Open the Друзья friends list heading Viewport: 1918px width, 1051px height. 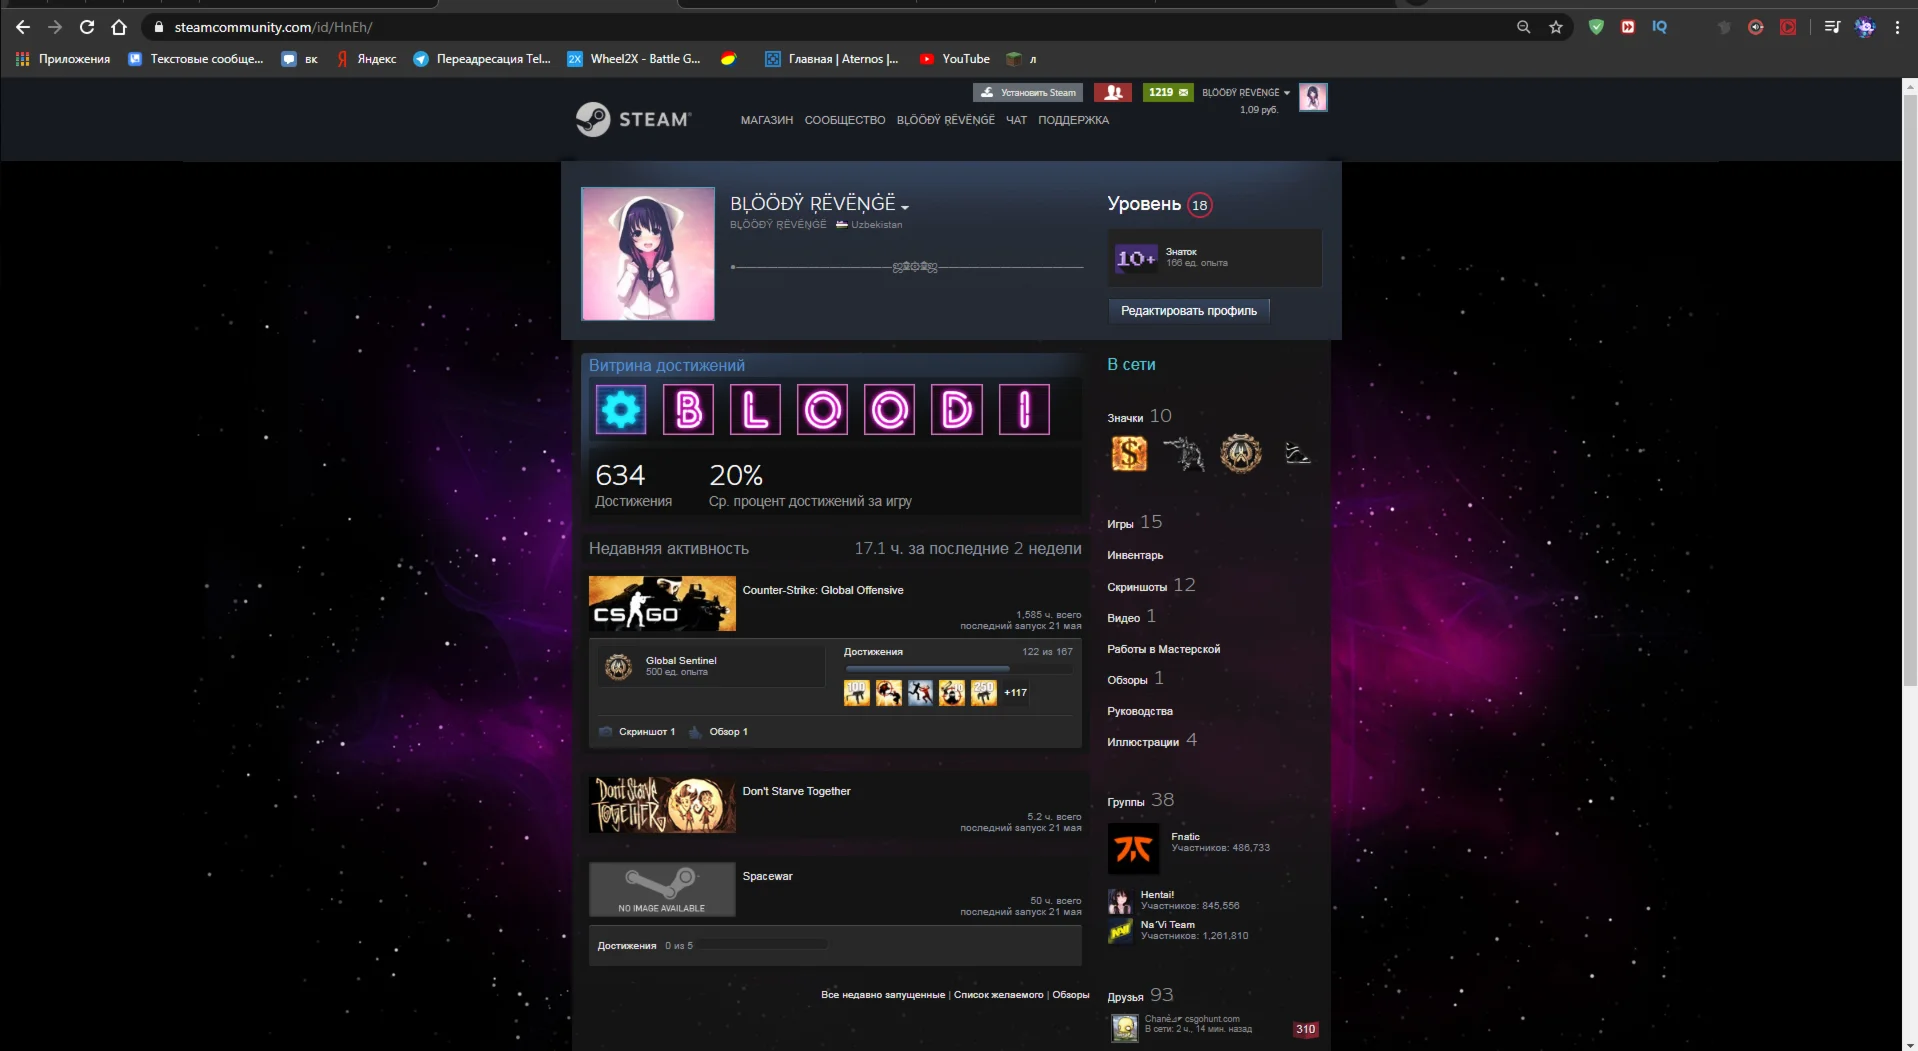click(x=1125, y=997)
